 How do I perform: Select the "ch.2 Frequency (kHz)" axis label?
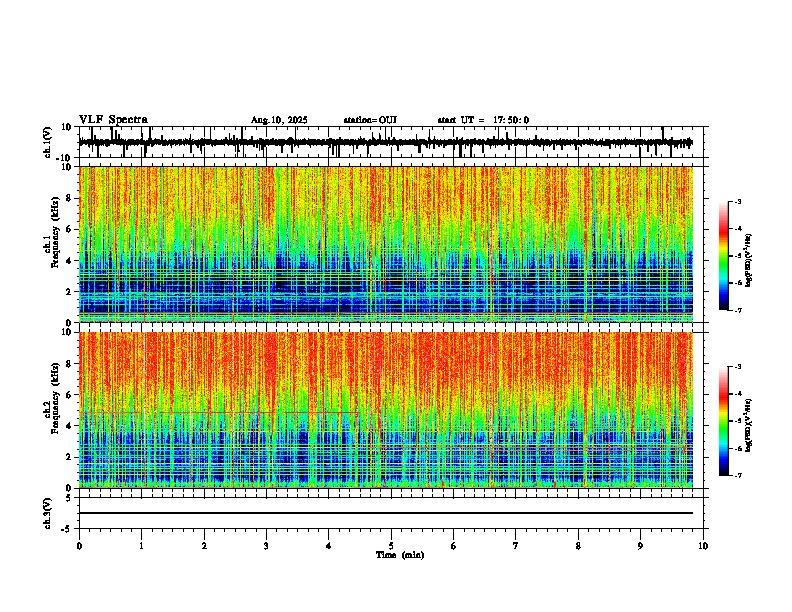click(x=51, y=398)
